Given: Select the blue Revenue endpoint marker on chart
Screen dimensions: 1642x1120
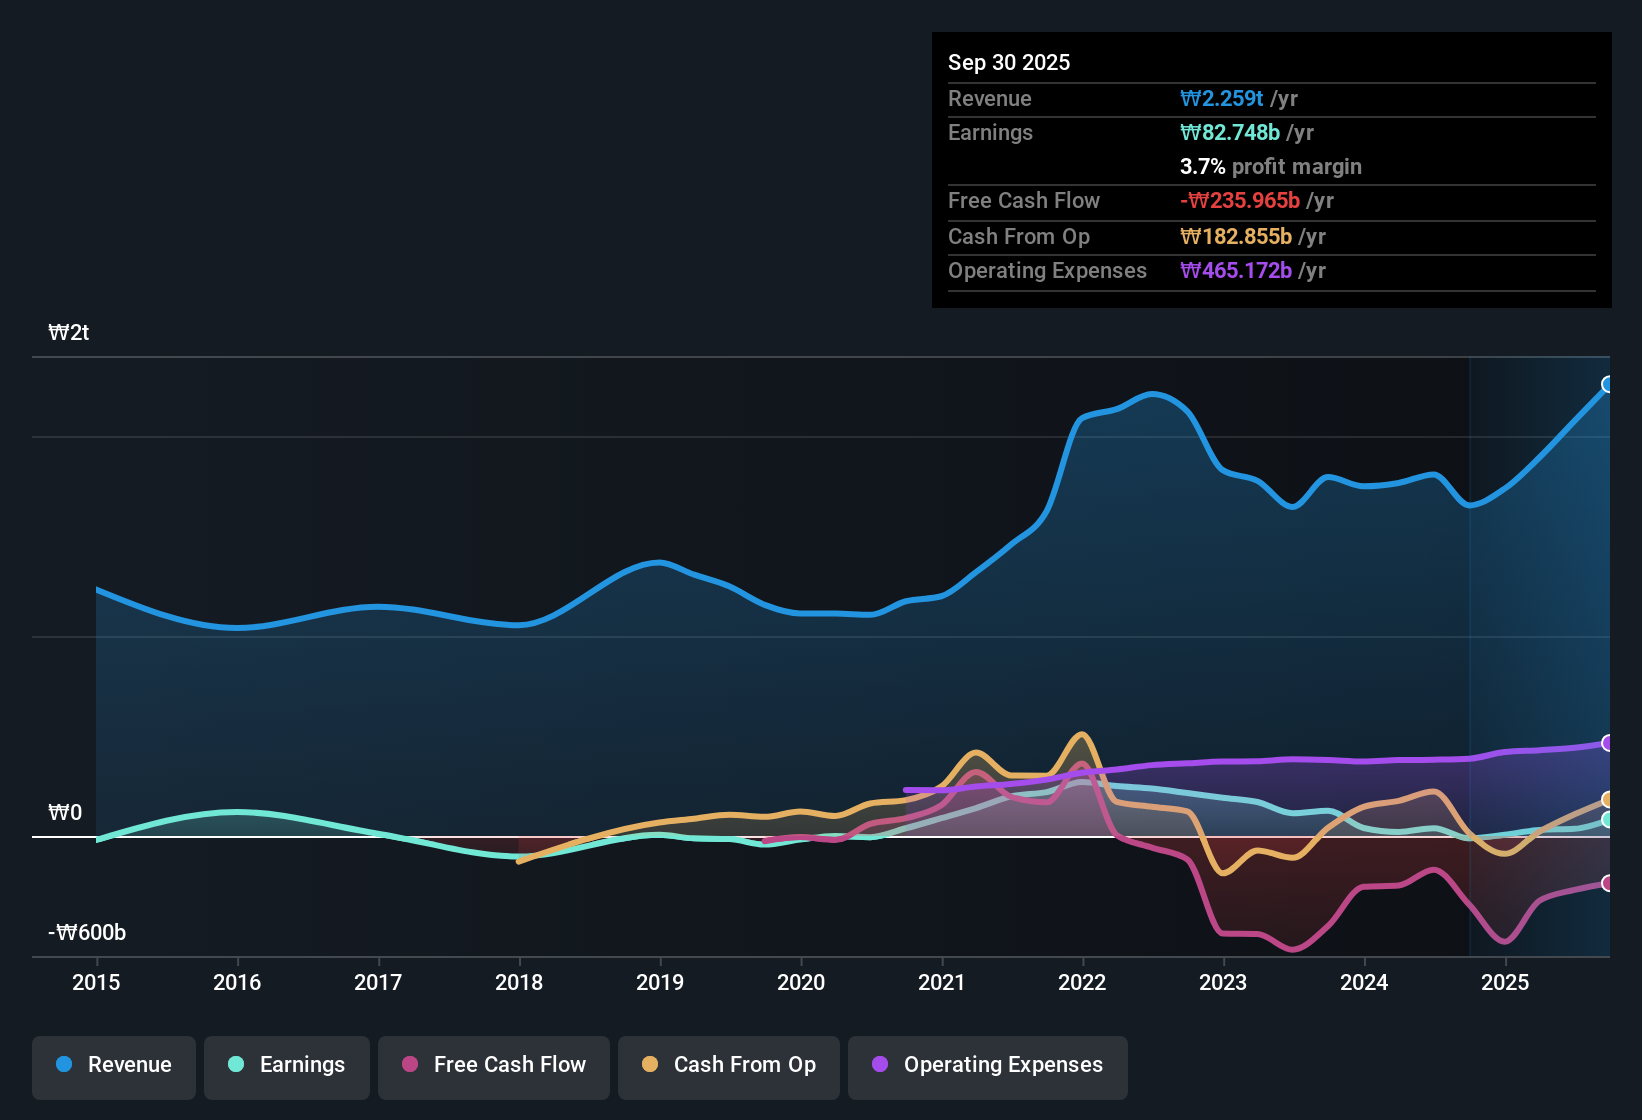Looking at the screenshot, I should point(1608,383).
